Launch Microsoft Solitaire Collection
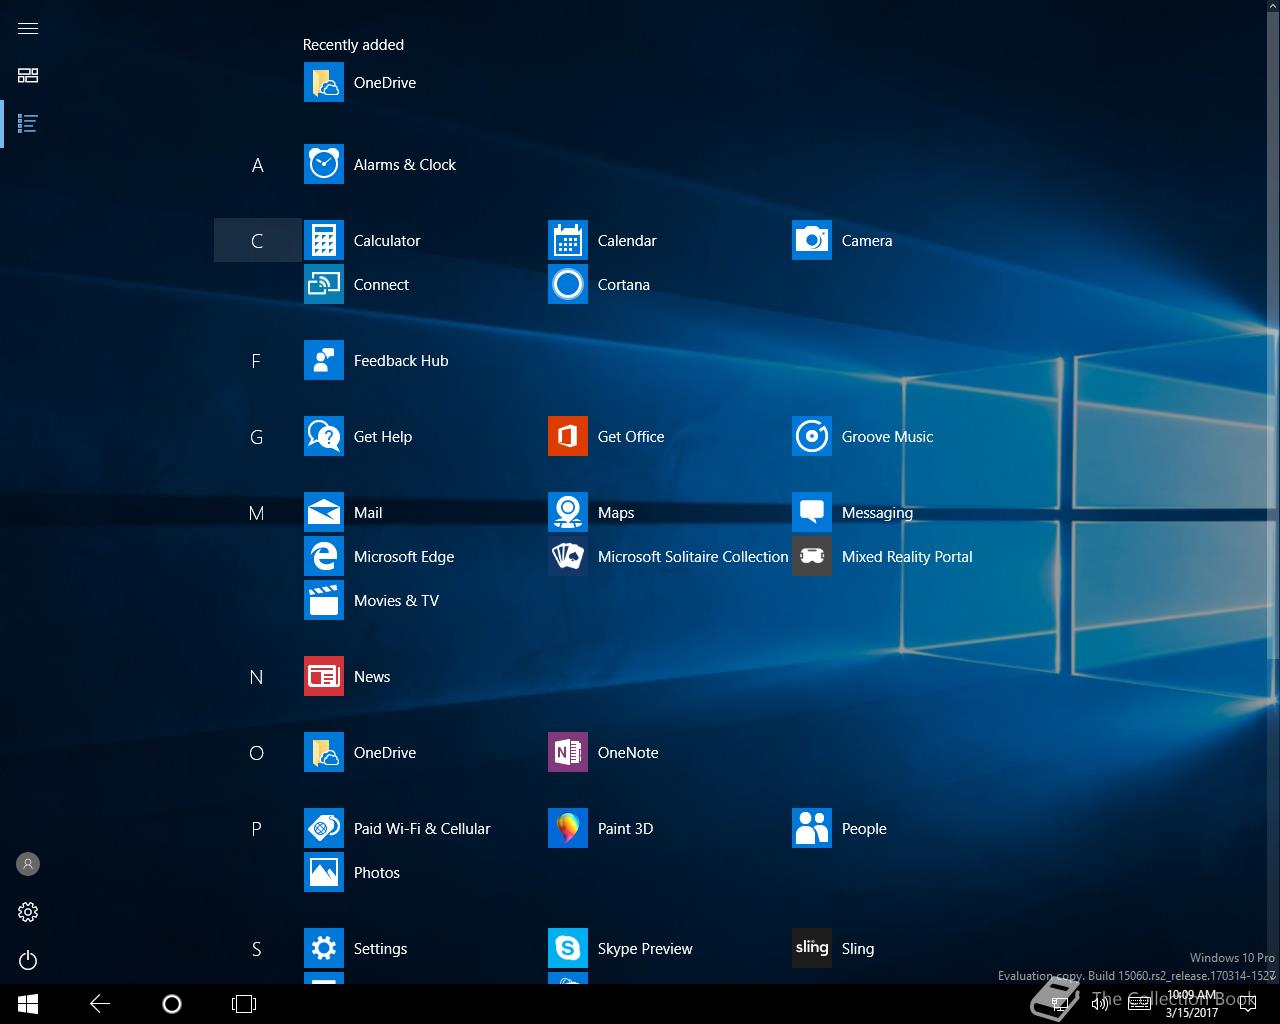The width and height of the screenshot is (1280, 1024). point(668,557)
